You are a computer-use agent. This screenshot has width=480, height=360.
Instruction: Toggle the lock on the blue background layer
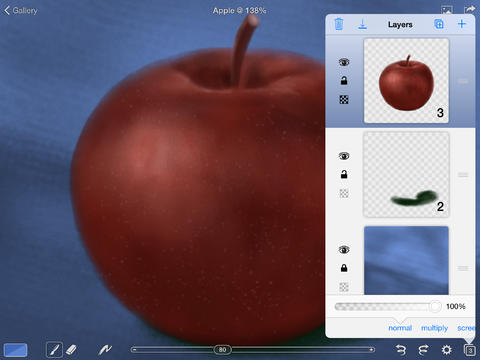click(344, 268)
